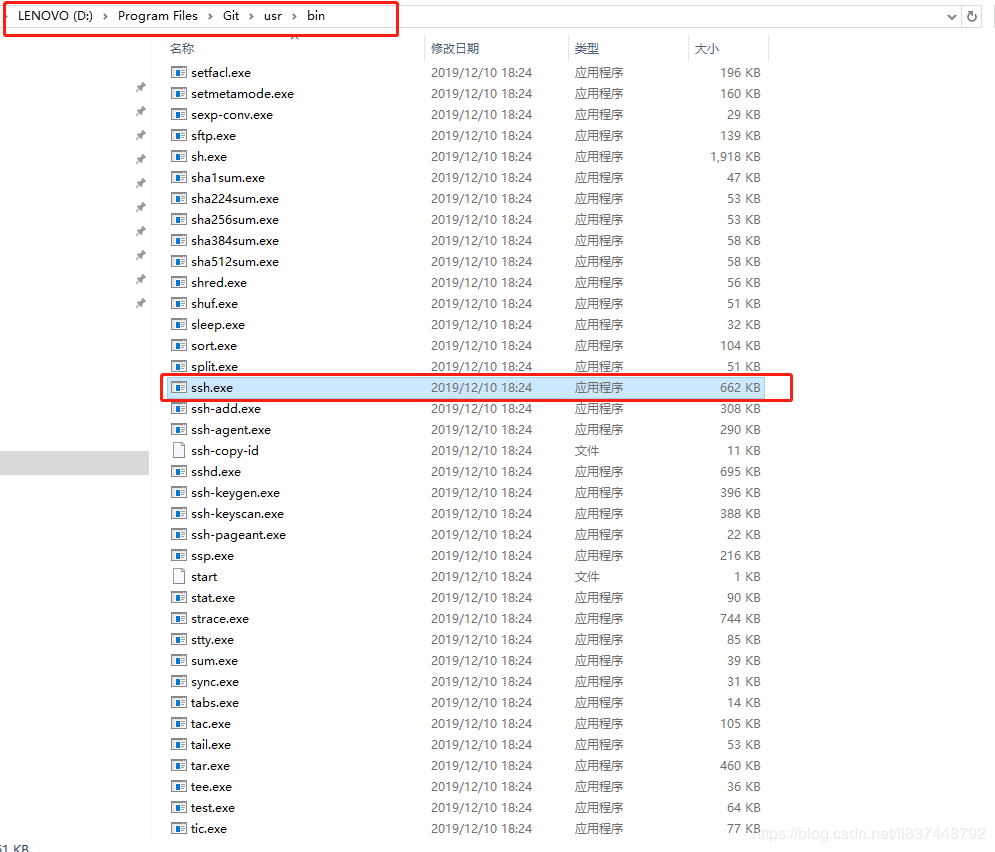Screen dimensions: 995x852
Task: Click the sftp.exe application icon
Action: point(180,135)
